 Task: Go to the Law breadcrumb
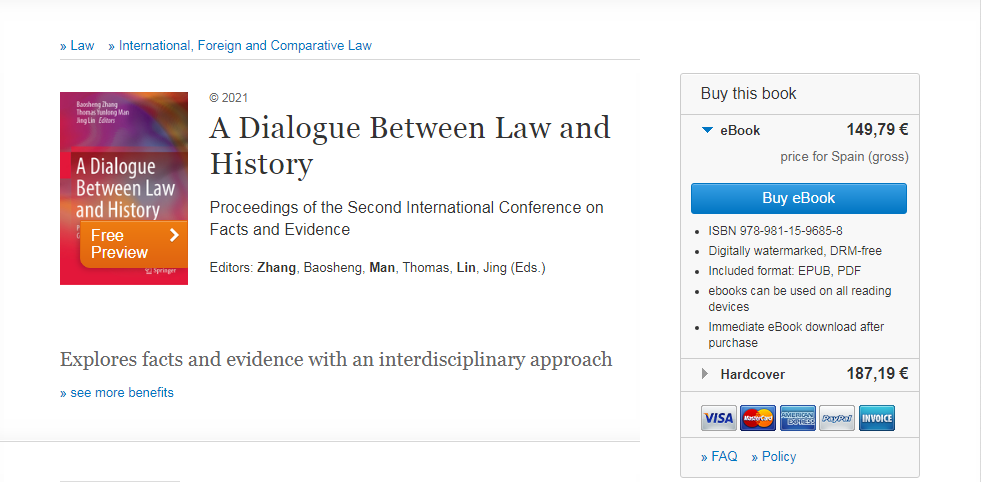(78, 45)
